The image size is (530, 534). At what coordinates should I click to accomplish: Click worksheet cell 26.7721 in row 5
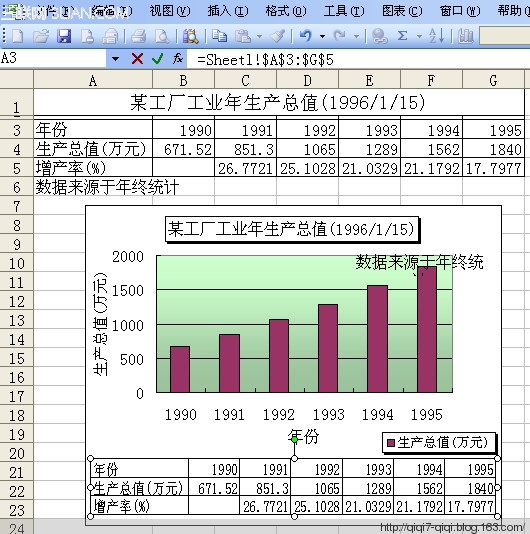(246, 168)
